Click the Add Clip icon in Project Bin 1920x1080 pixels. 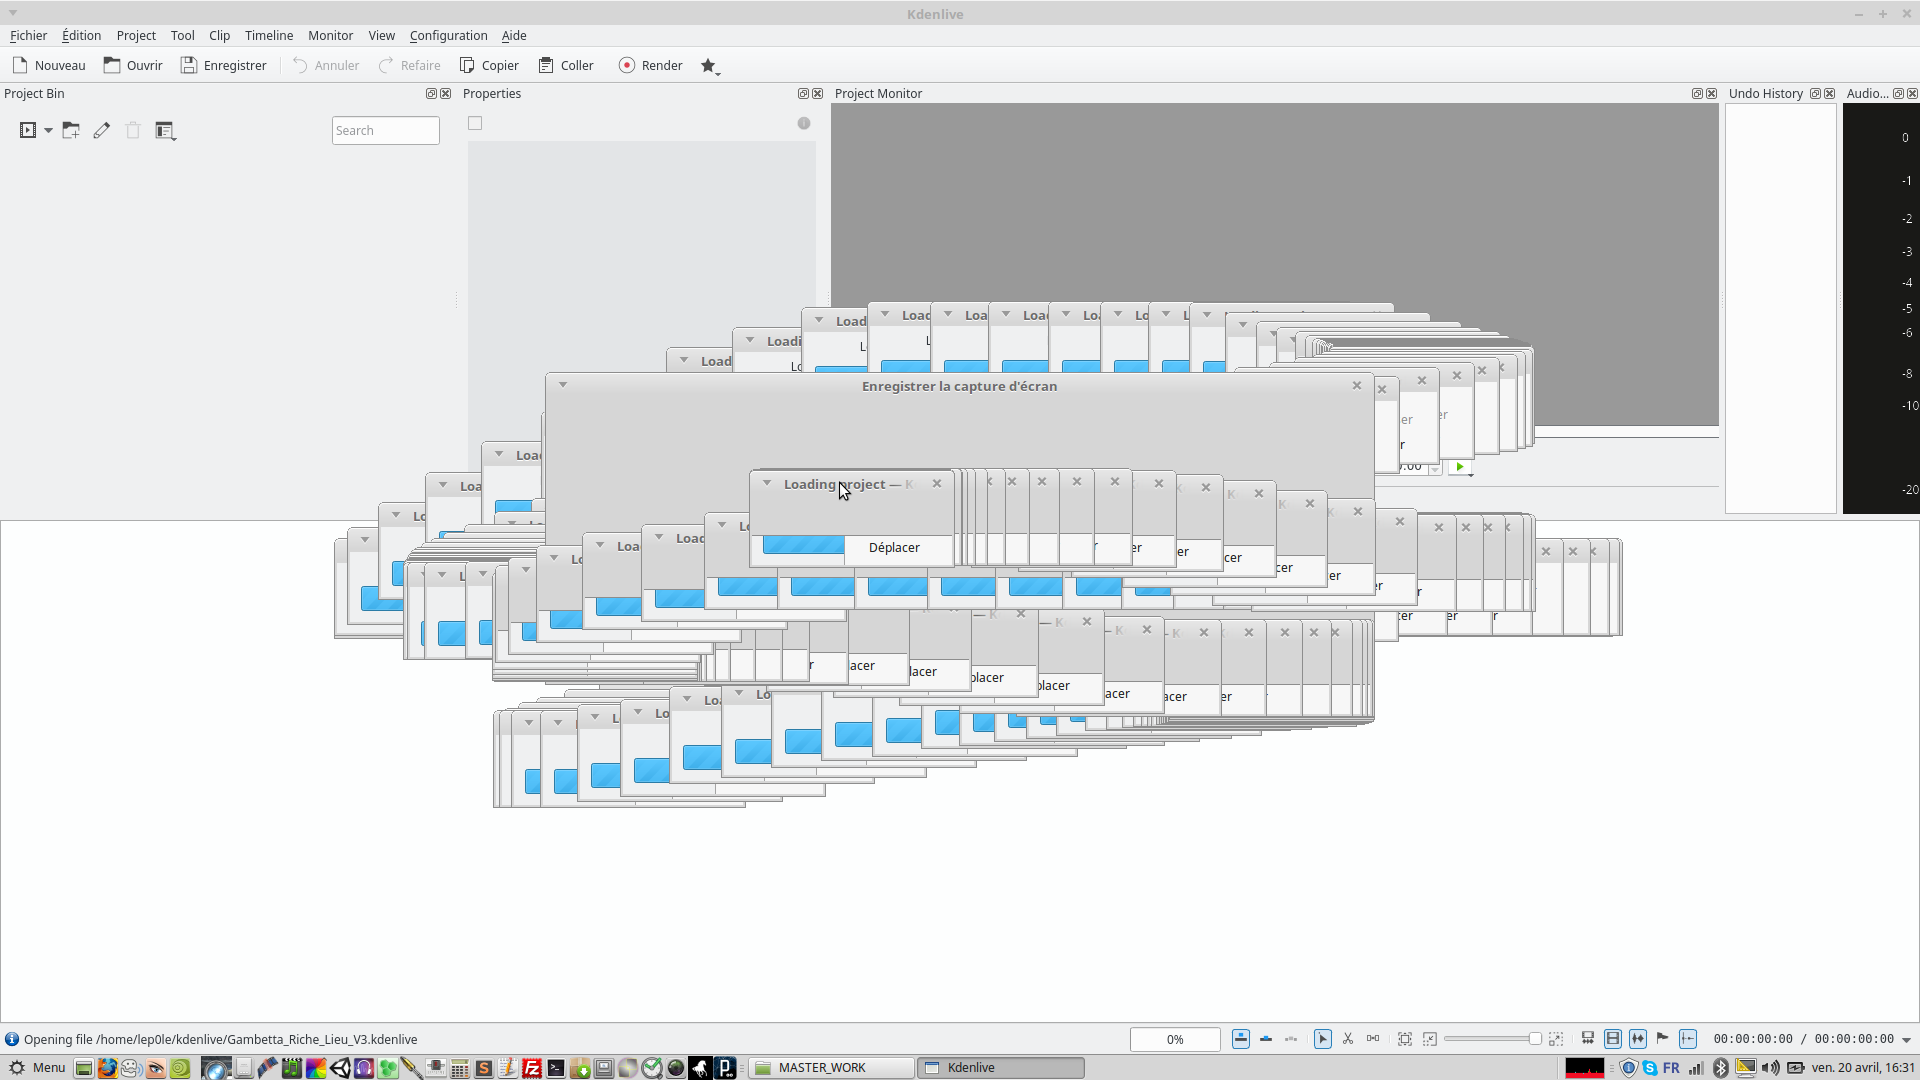28,130
